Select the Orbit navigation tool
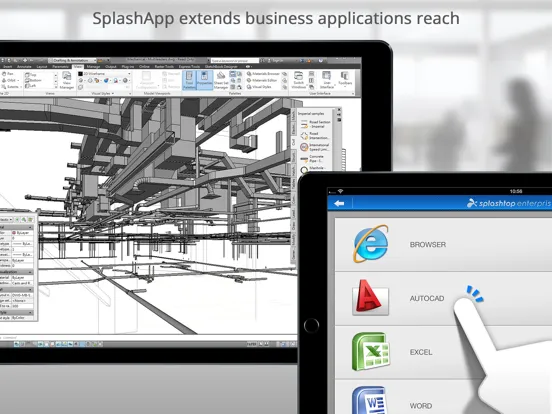 [x=10, y=80]
